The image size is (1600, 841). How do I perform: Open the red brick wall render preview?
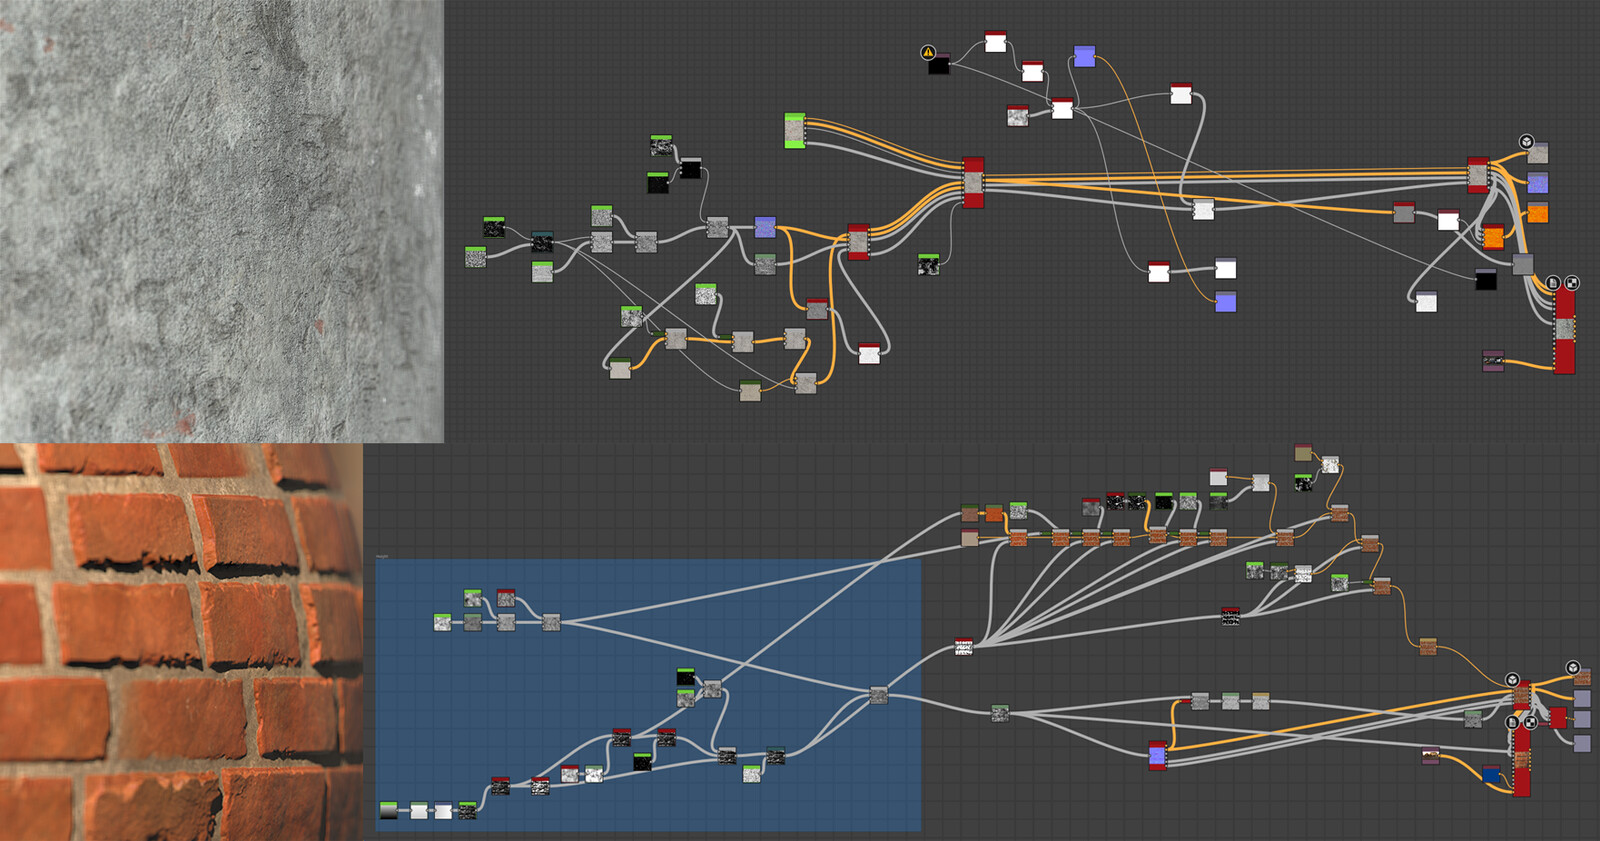tap(181, 642)
